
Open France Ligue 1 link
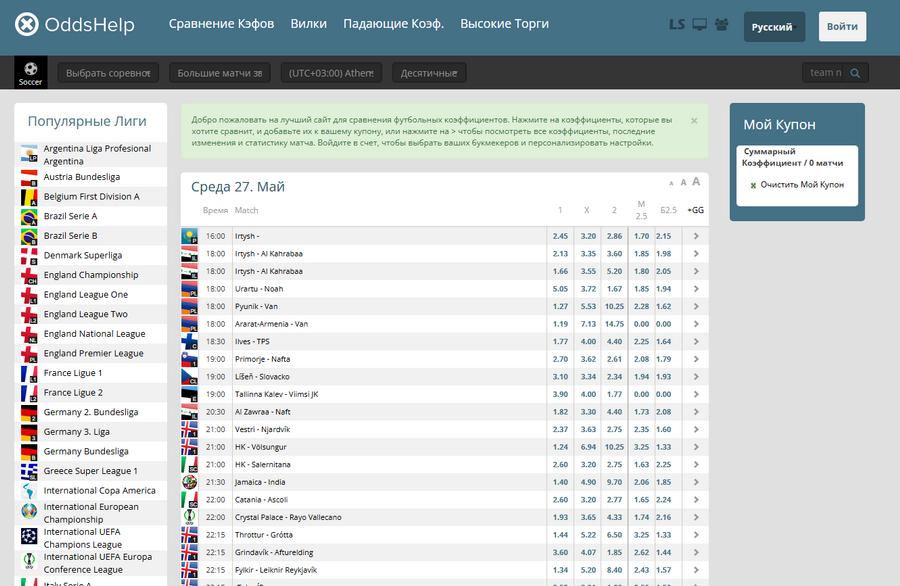pyautogui.click(x=73, y=373)
